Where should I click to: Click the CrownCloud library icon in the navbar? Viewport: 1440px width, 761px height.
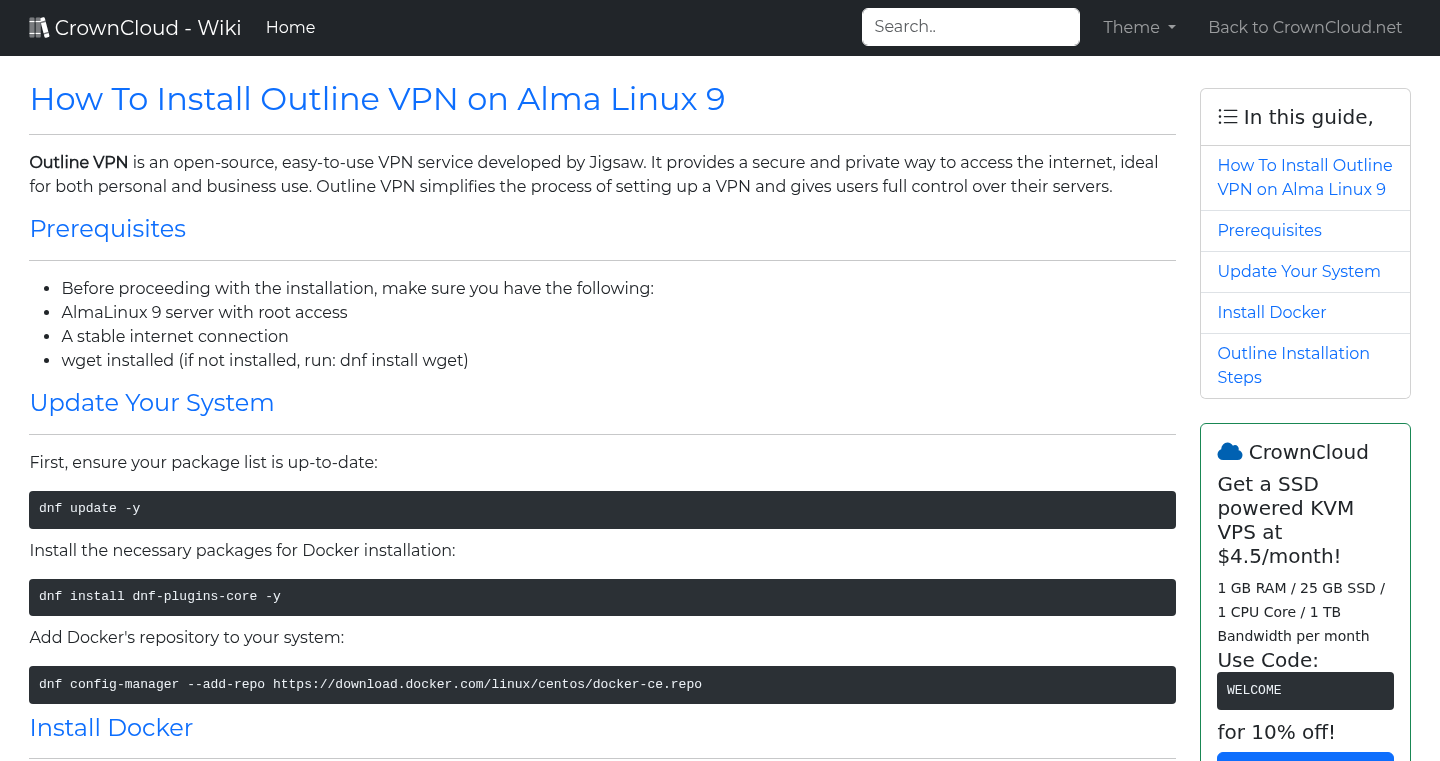[39, 27]
